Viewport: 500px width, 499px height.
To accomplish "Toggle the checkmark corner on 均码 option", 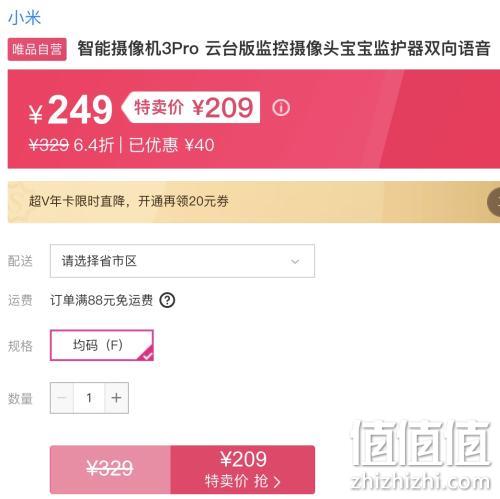I will coord(147,355).
